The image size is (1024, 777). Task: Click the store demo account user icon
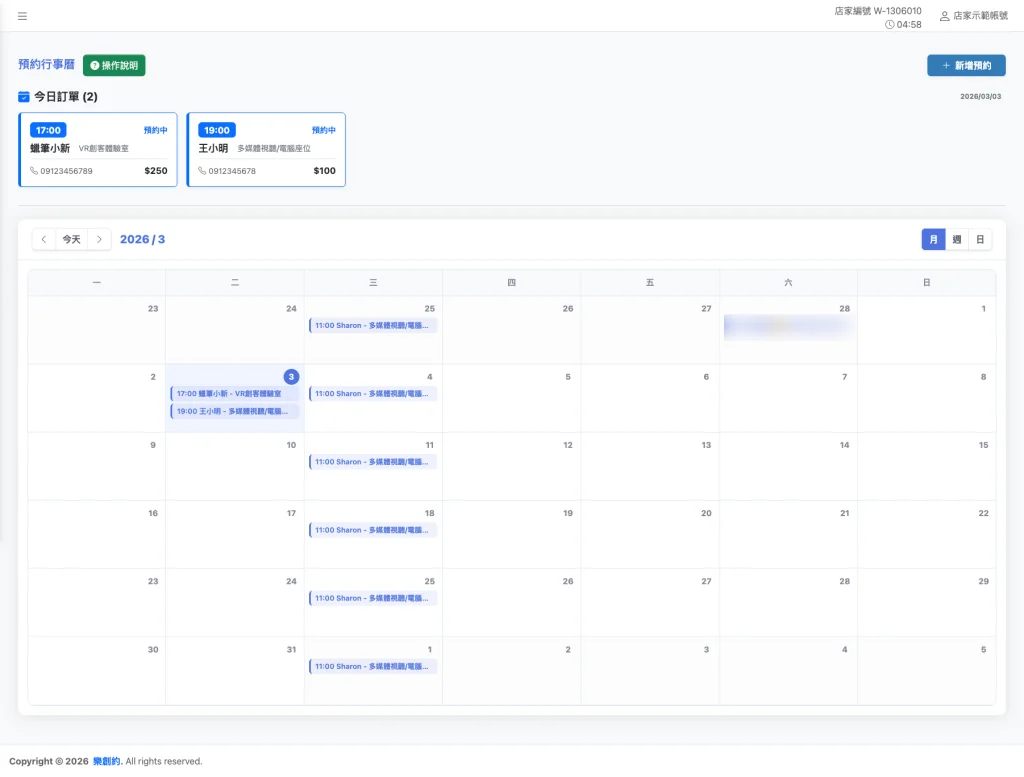[944, 16]
